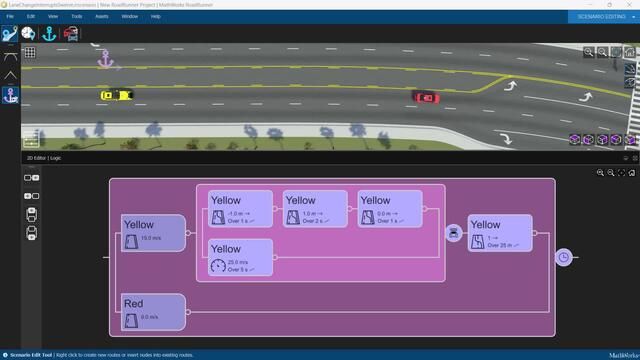This screenshot has width=640, height=360.
Task: Open the Edit menu
Action: pyautogui.click(x=31, y=17)
